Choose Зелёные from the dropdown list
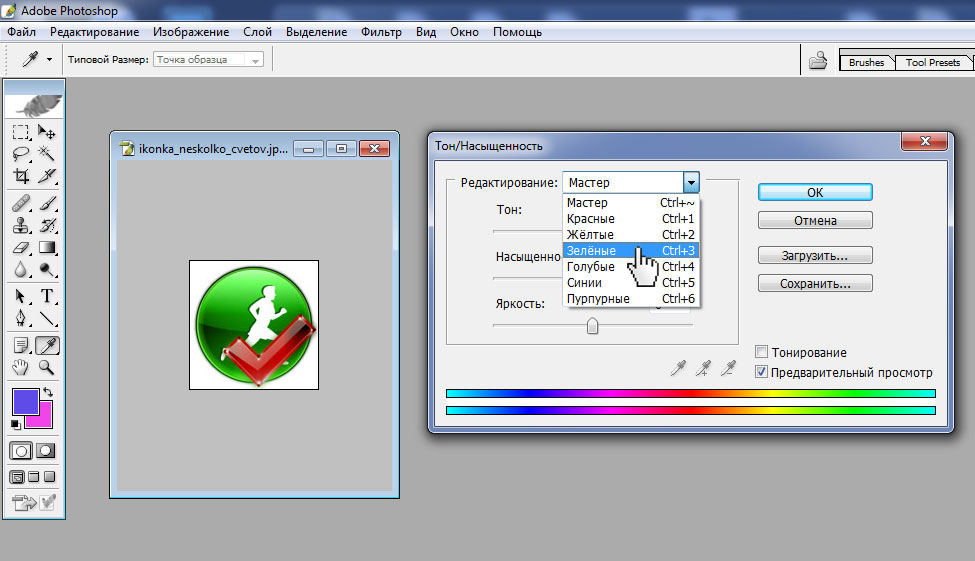975x561 pixels. 631,251
